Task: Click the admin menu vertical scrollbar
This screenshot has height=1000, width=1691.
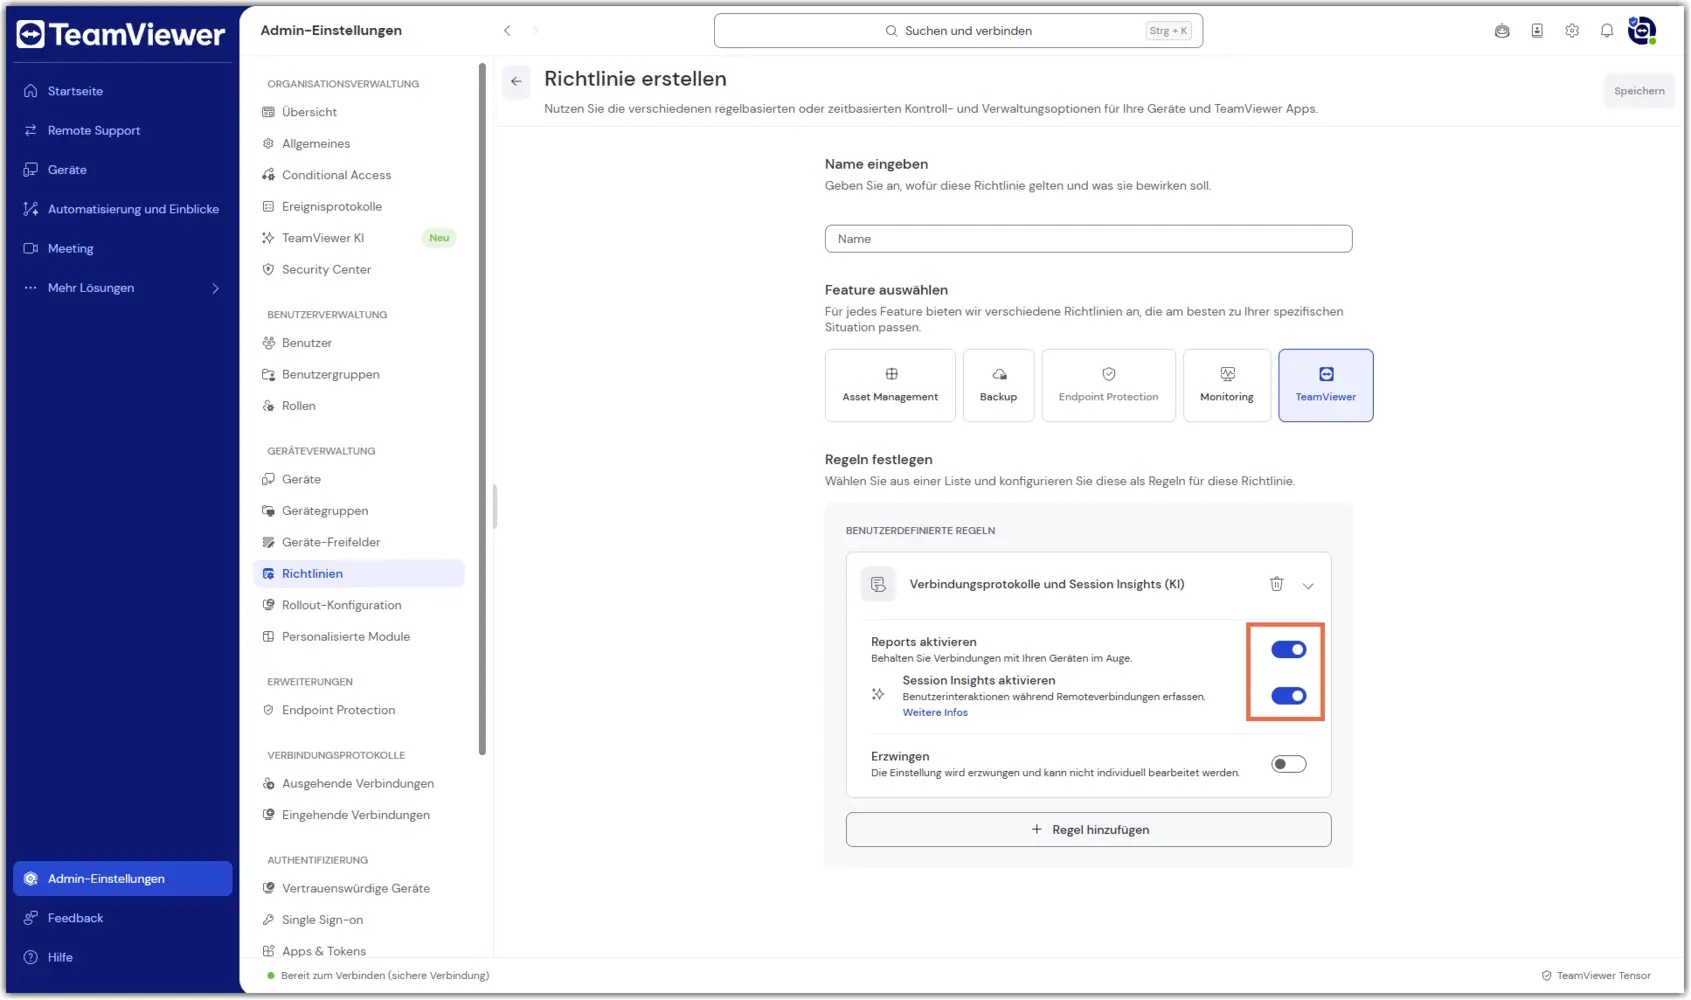Action: tap(482, 410)
